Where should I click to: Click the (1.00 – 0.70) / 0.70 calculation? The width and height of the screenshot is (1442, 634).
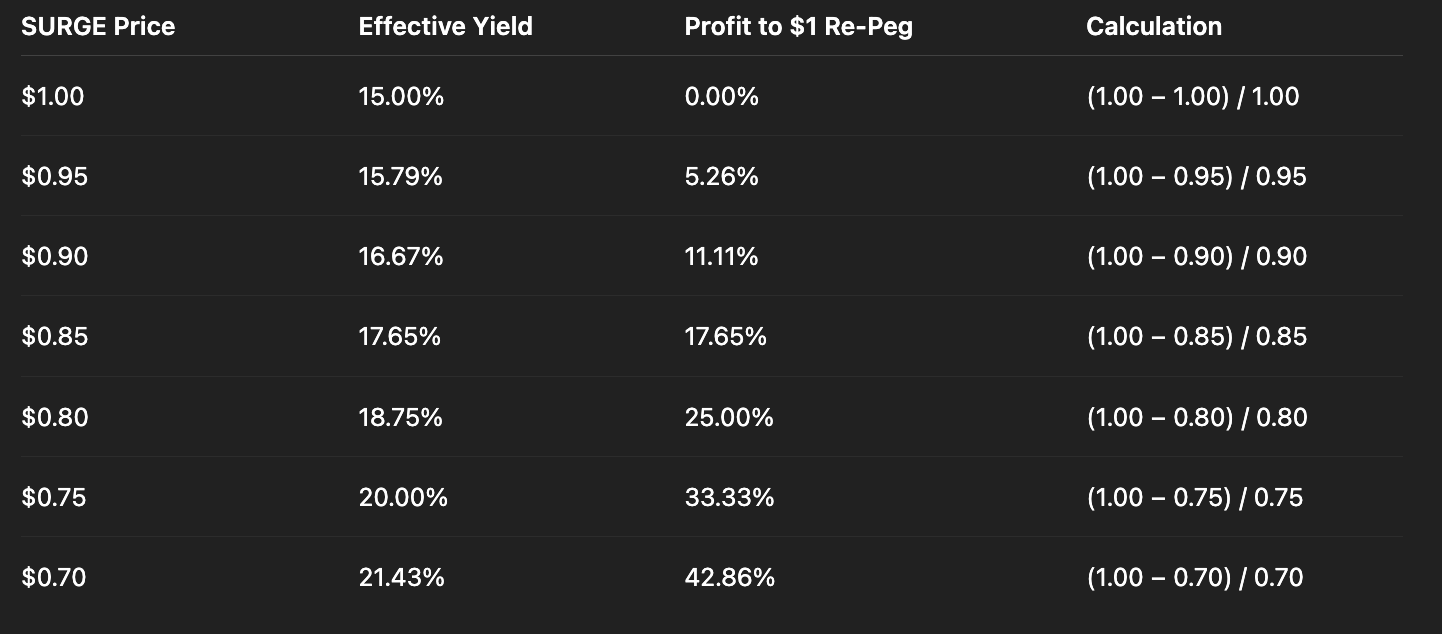1194,578
